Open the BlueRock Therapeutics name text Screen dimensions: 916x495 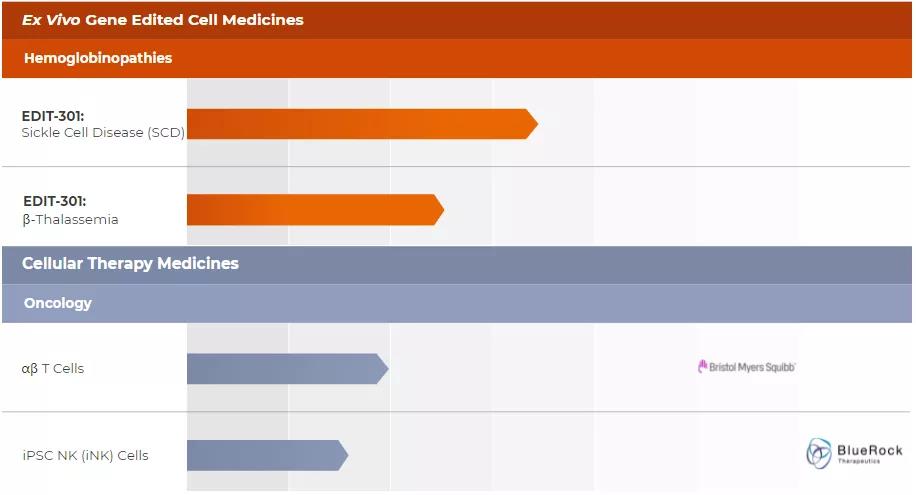tap(869, 452)
